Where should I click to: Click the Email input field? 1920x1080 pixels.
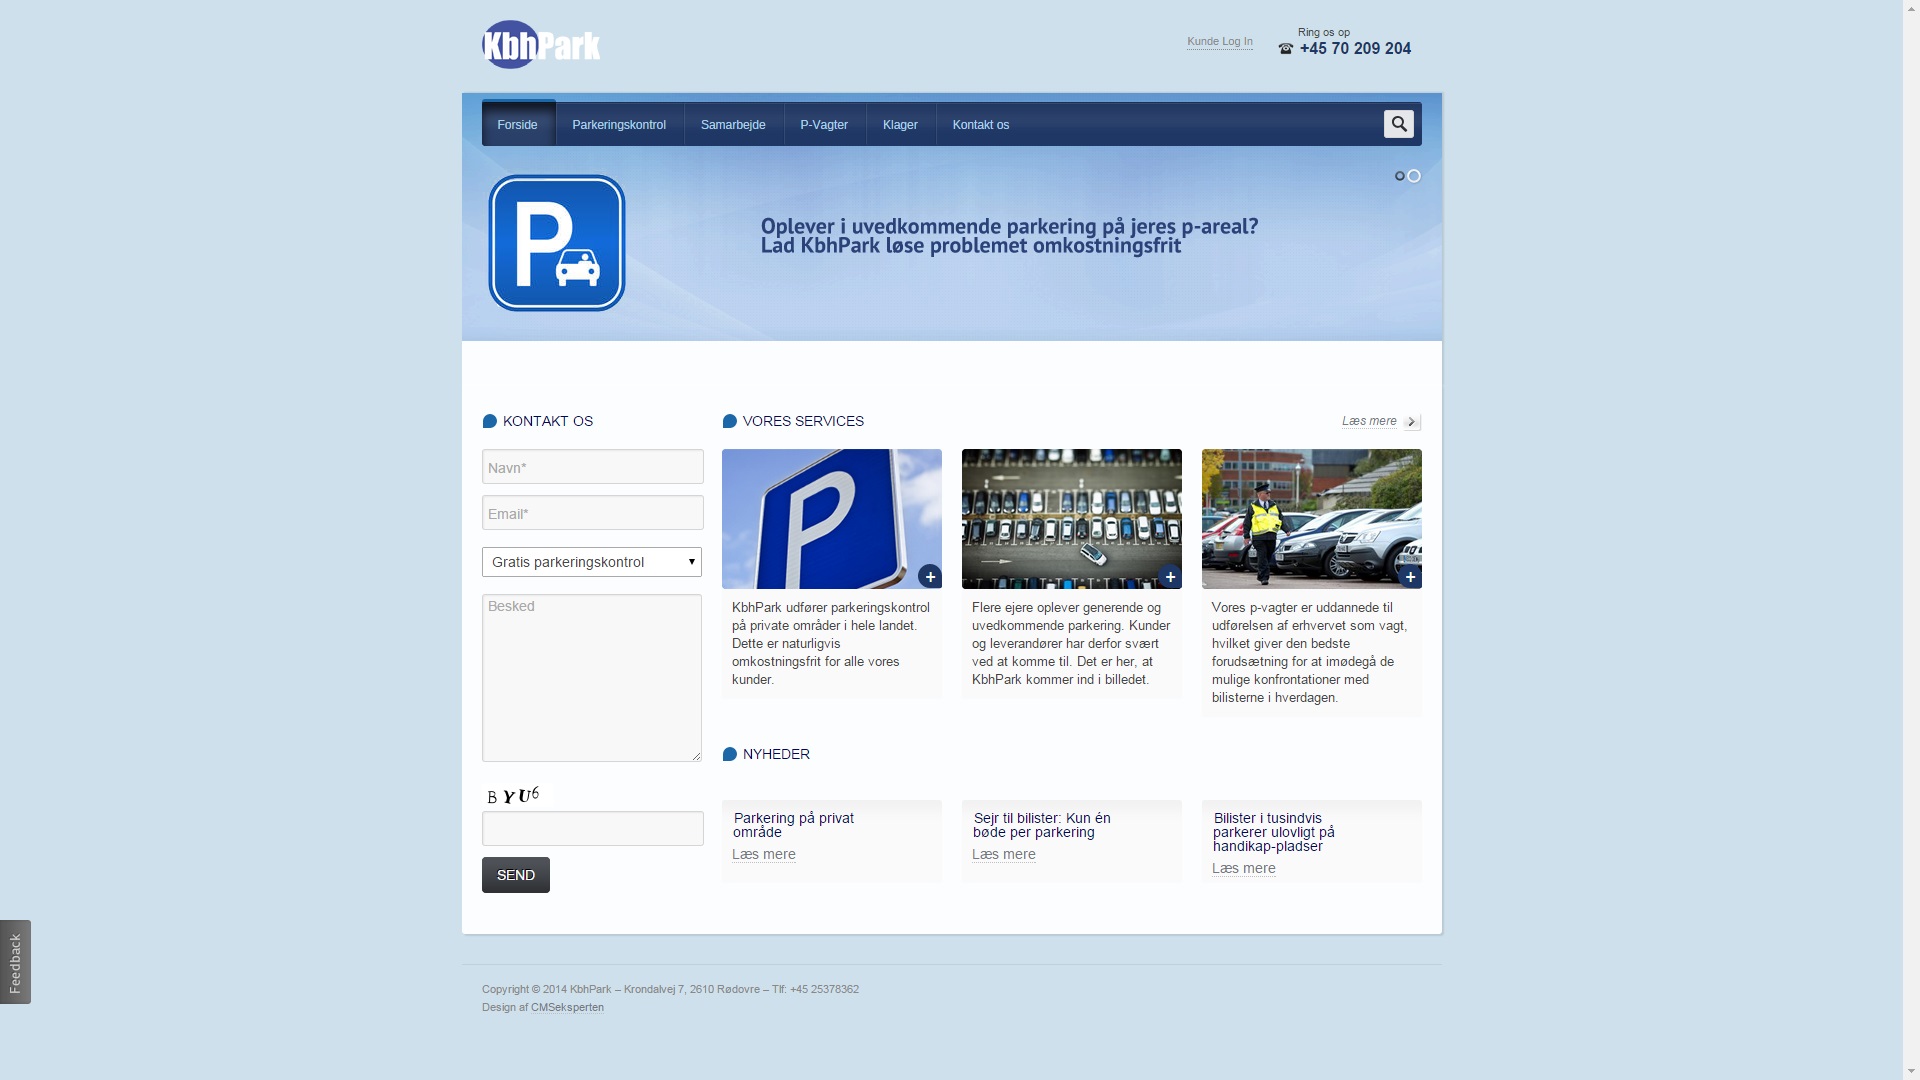593,513
